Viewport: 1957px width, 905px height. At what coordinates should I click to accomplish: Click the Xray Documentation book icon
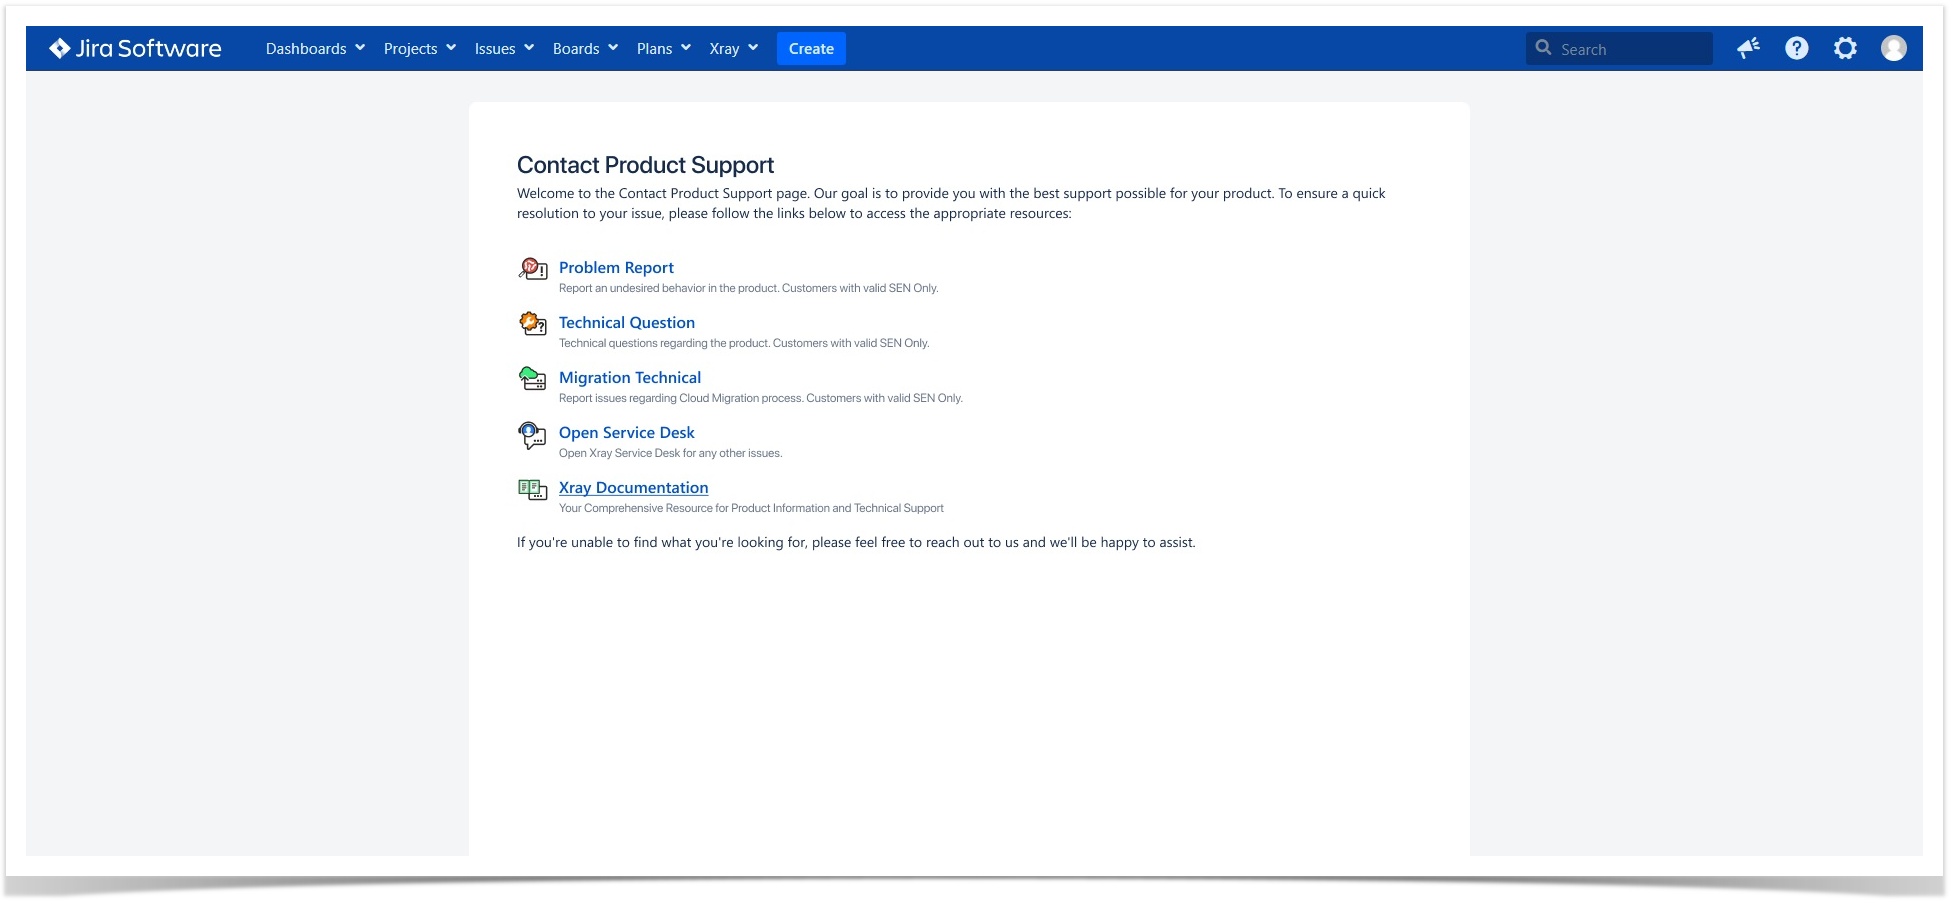tap(532, 489)
